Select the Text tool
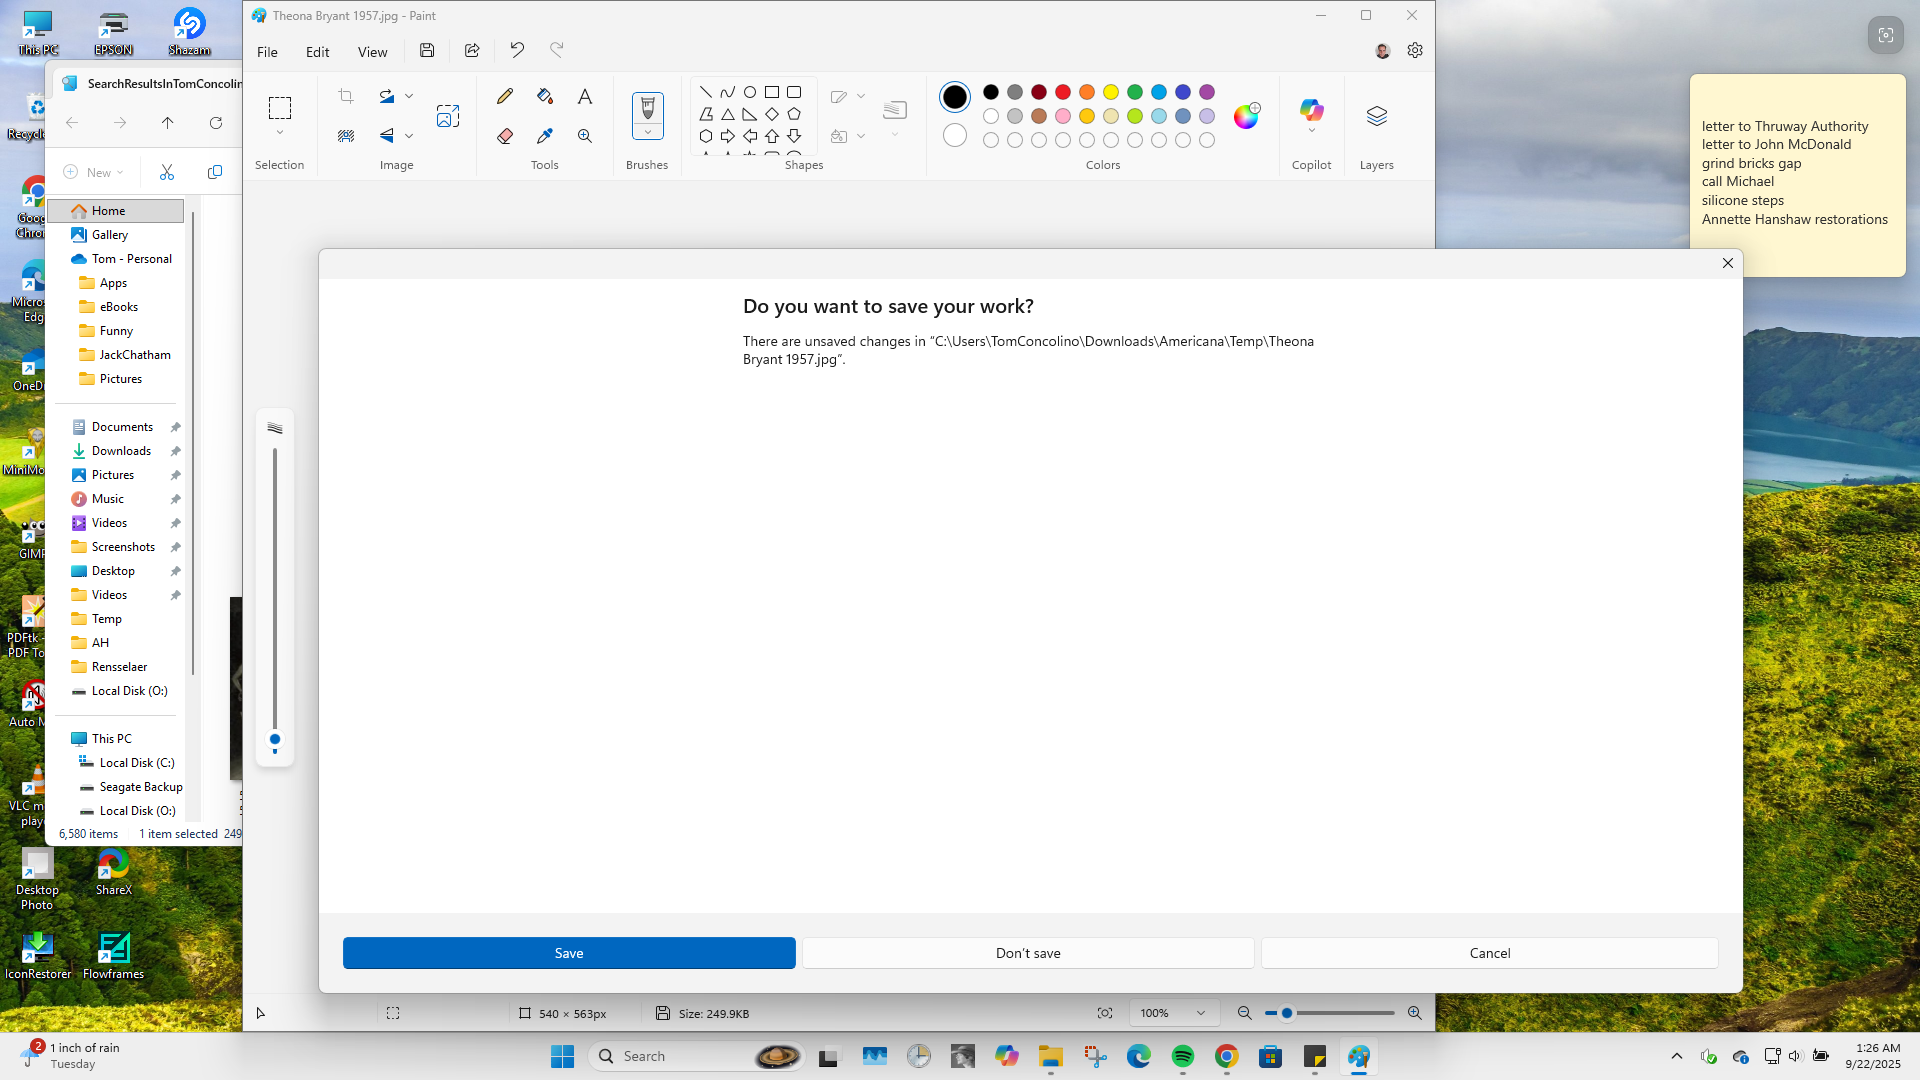Screen dimensions: 1920x1080 click(584, 95)
